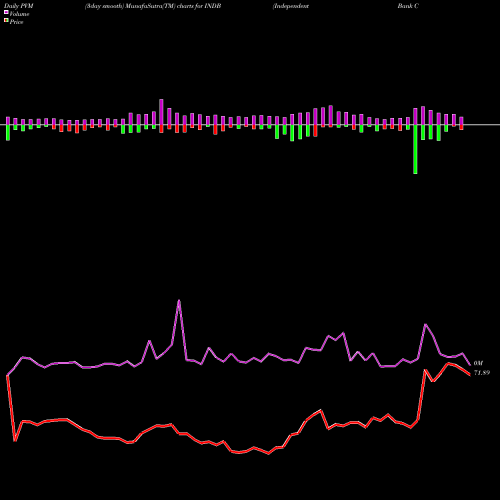Click the Volume legend color swatch
Image resolution: width=500 pixels, height=500 pixels.
6,13
